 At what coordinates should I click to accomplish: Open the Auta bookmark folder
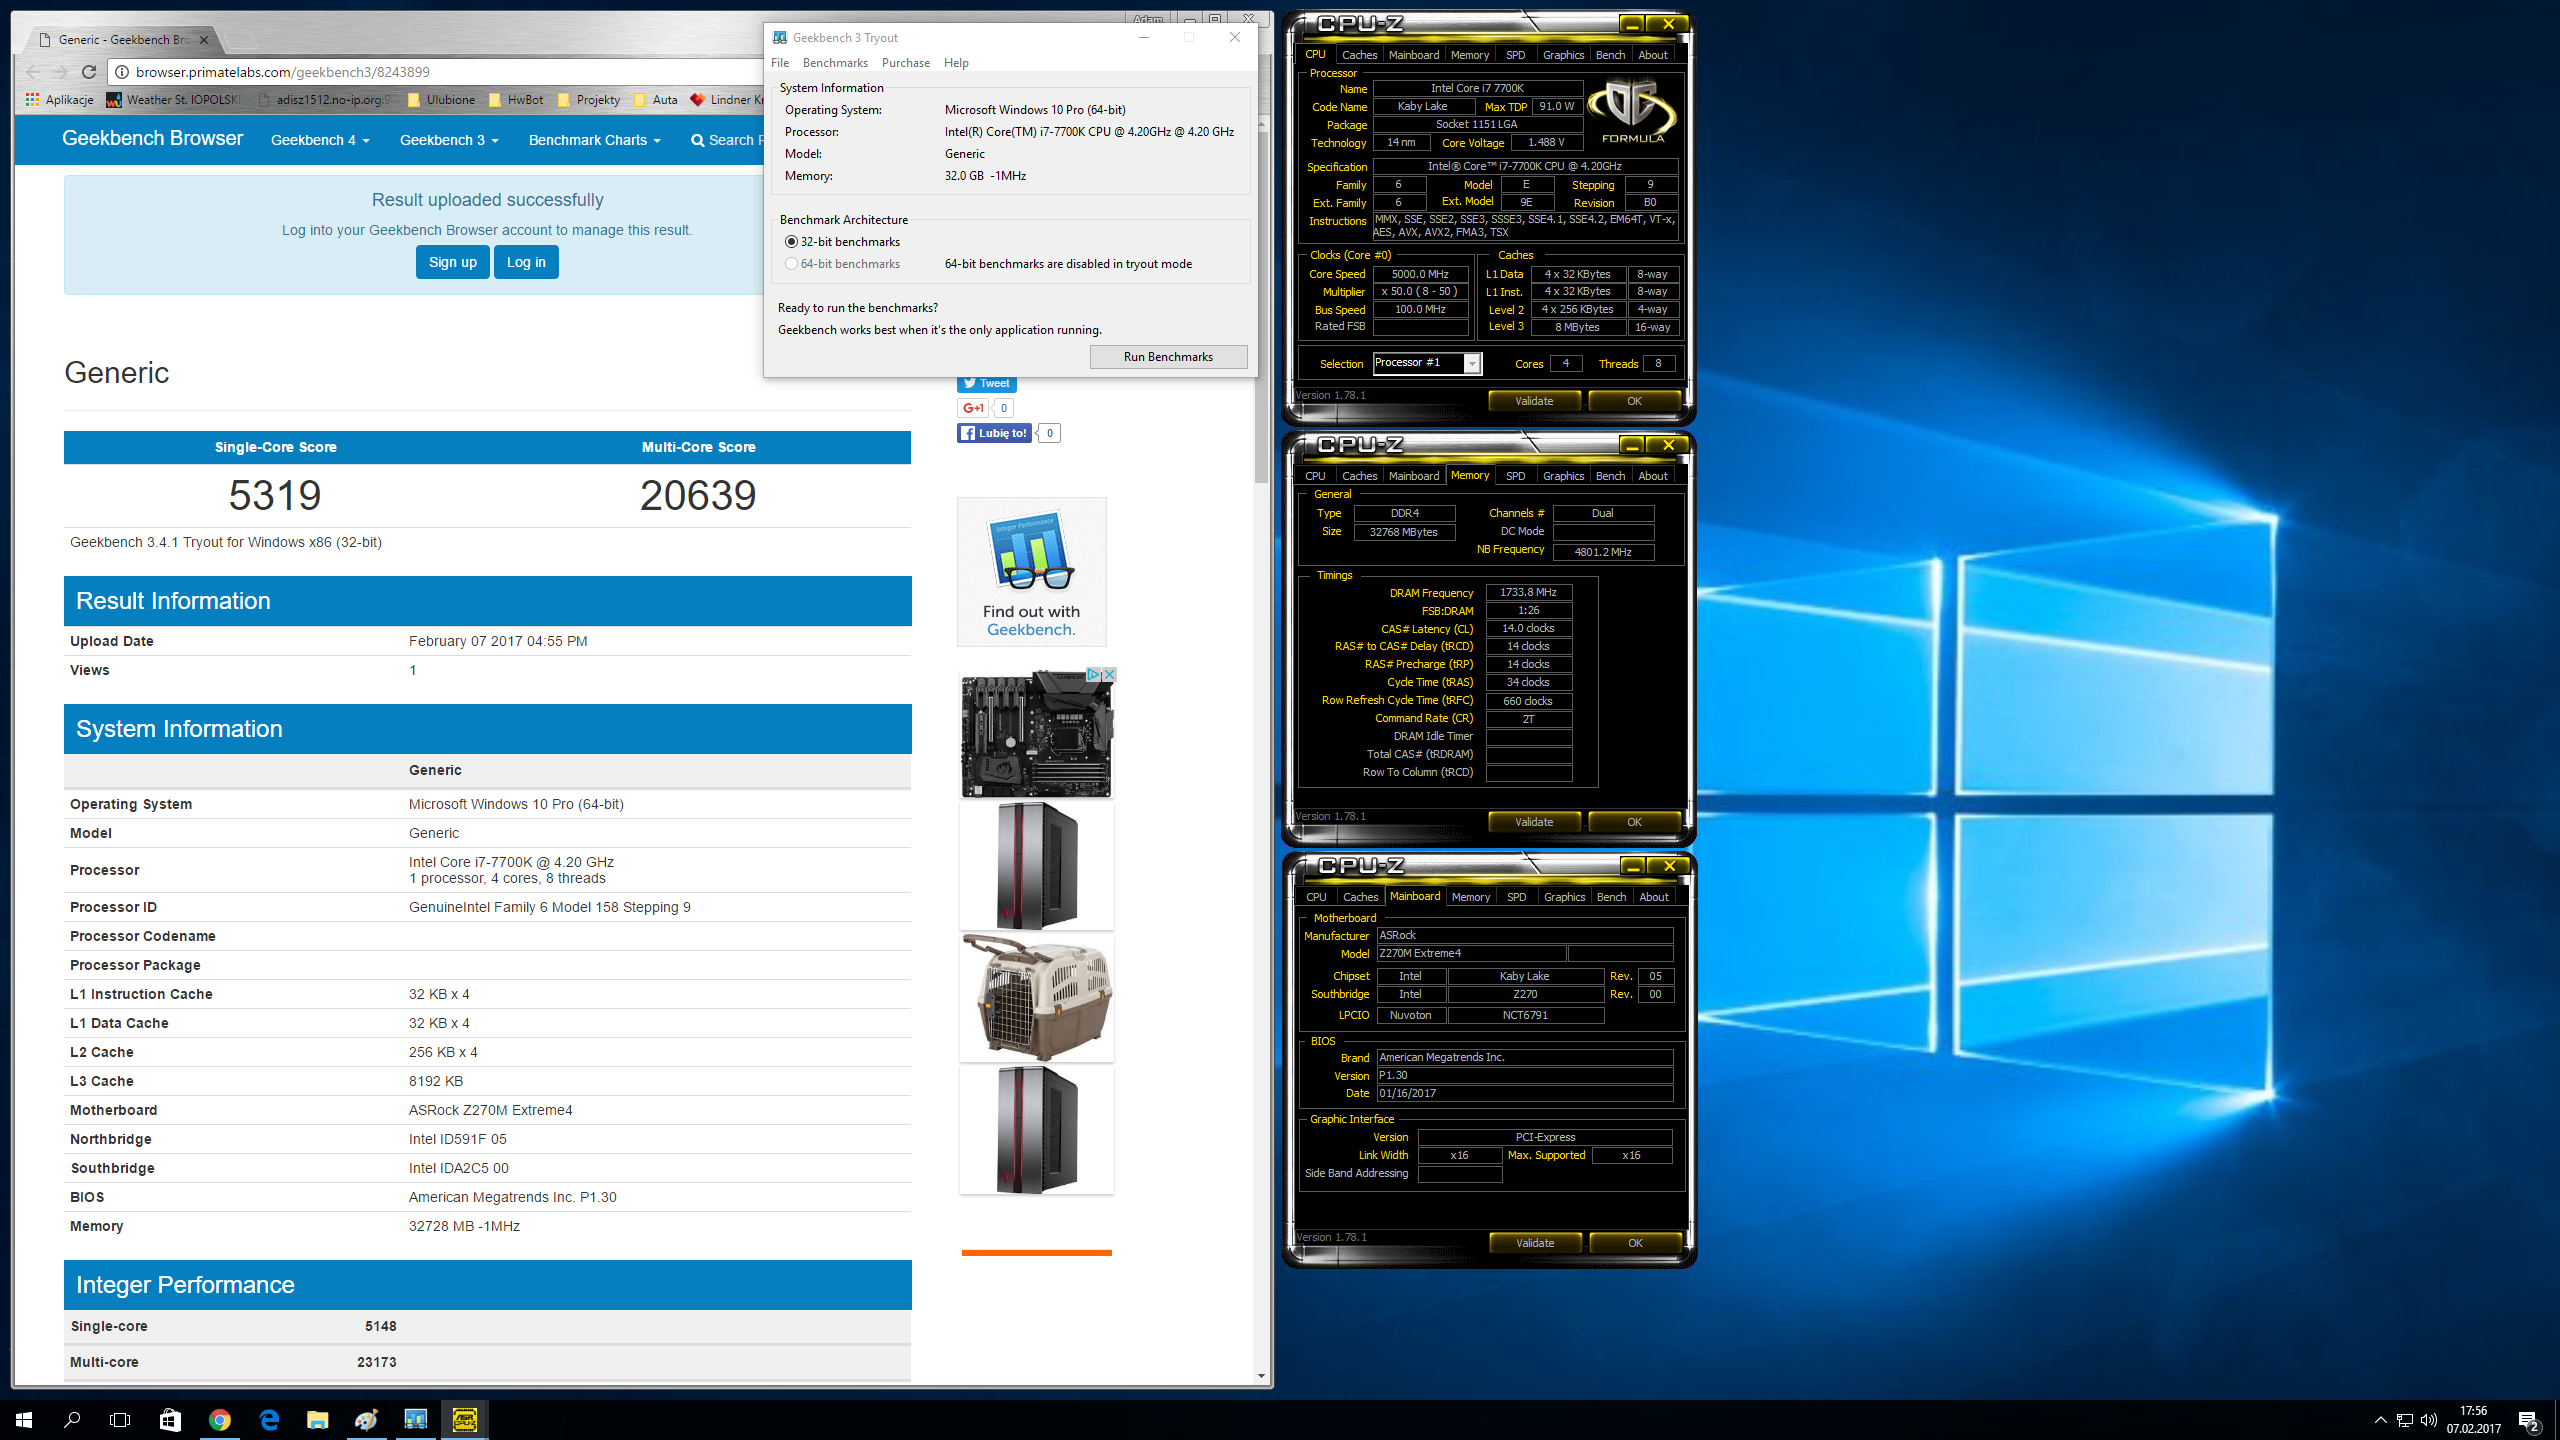tap(656, 100)
